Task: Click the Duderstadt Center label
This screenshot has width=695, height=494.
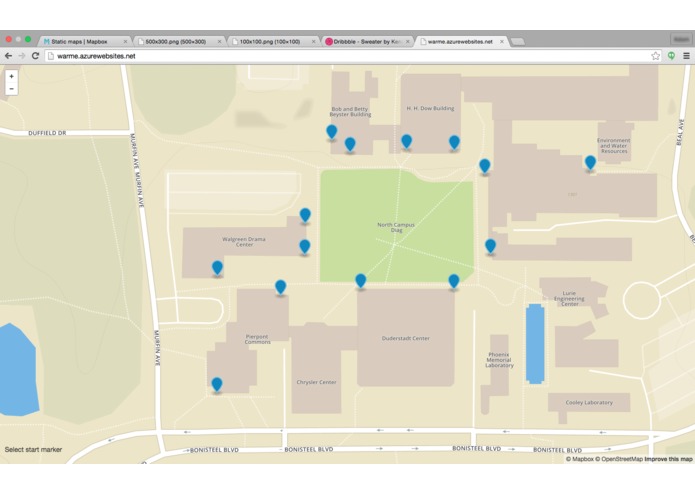Action: click(406, 338)
